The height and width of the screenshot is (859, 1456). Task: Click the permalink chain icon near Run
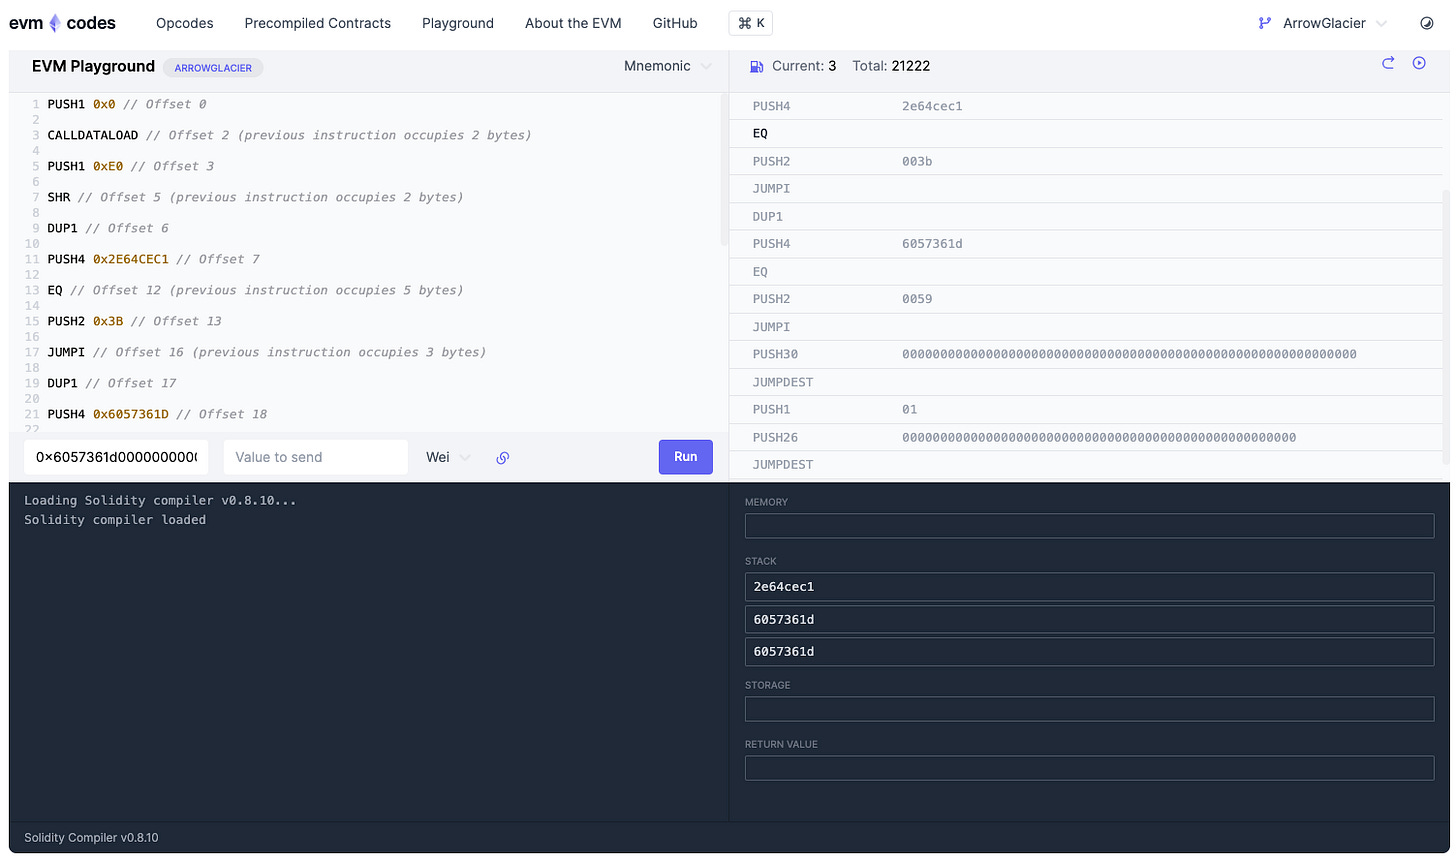[x=502, y=457]
